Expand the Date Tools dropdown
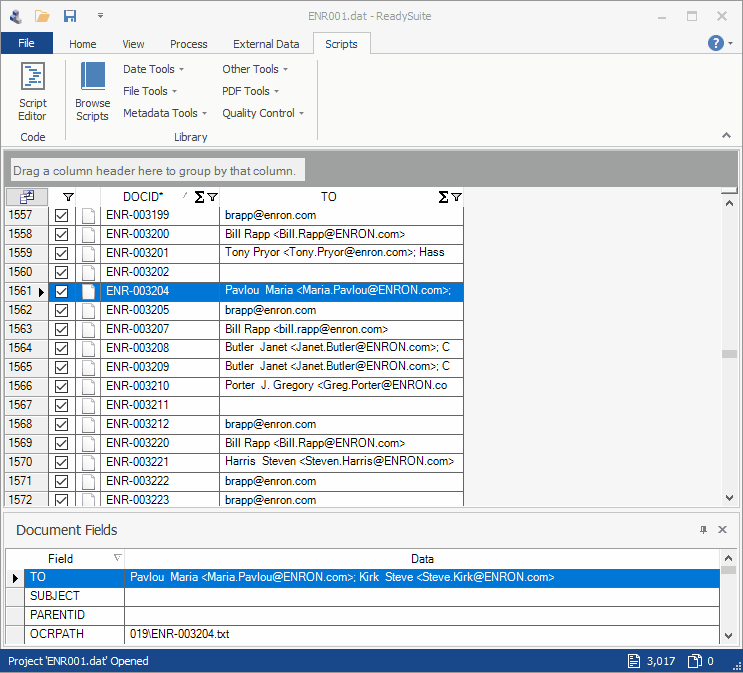Image resolution: width=743 pixels, height=673 pixels. pos(154,69)
